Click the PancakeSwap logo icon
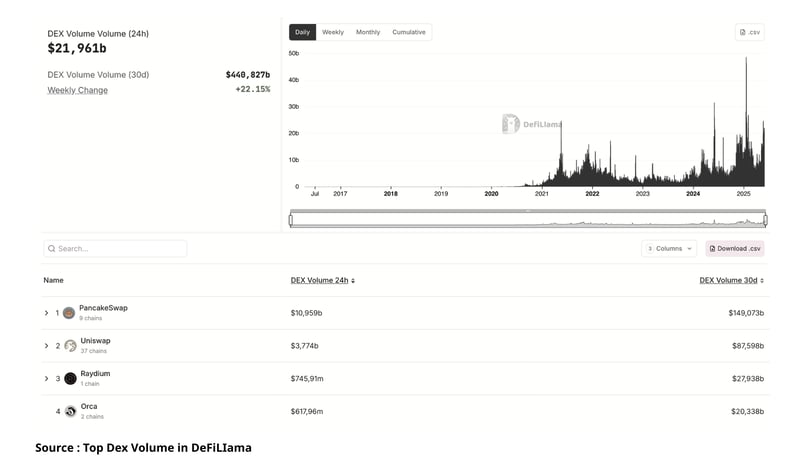Viewport: 812px width, 462px height. [x=69, y=313]
